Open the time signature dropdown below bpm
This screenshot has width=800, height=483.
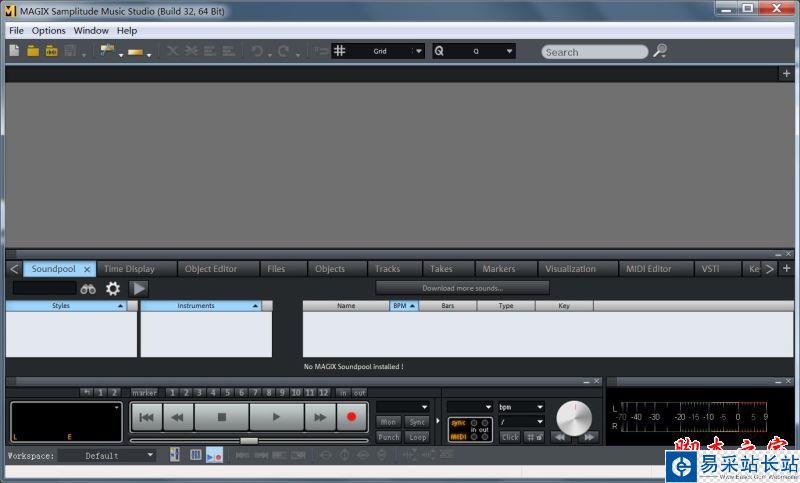click(x=521, y=422)
